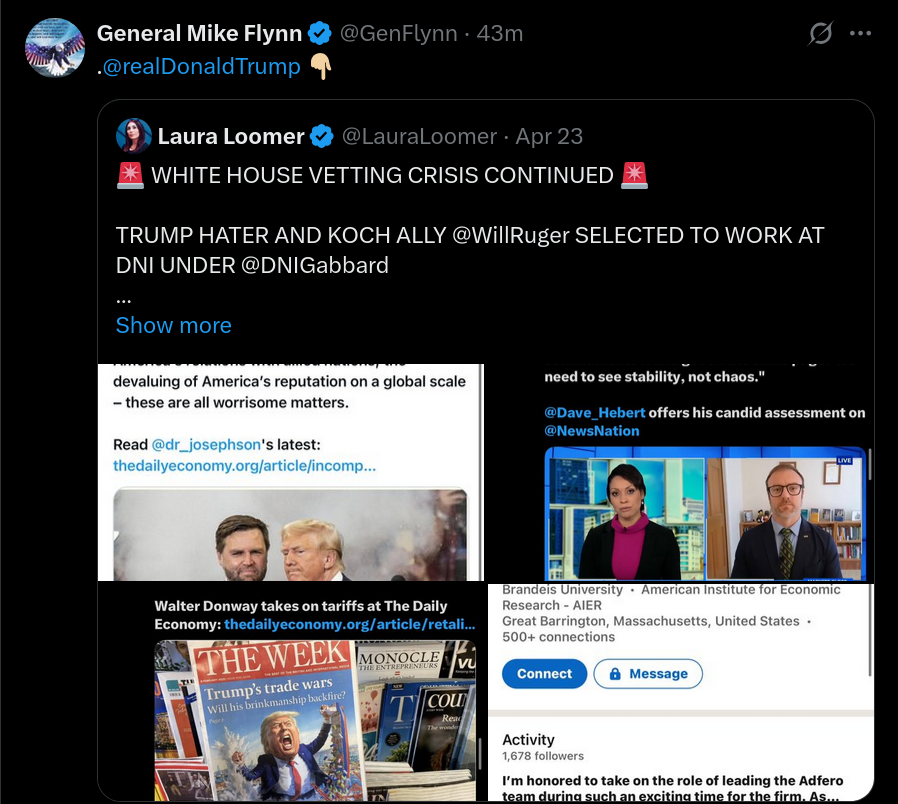Open the NewsNation interview screenshot image
This screenshot has height=804, width=898.
coord(681,472)
